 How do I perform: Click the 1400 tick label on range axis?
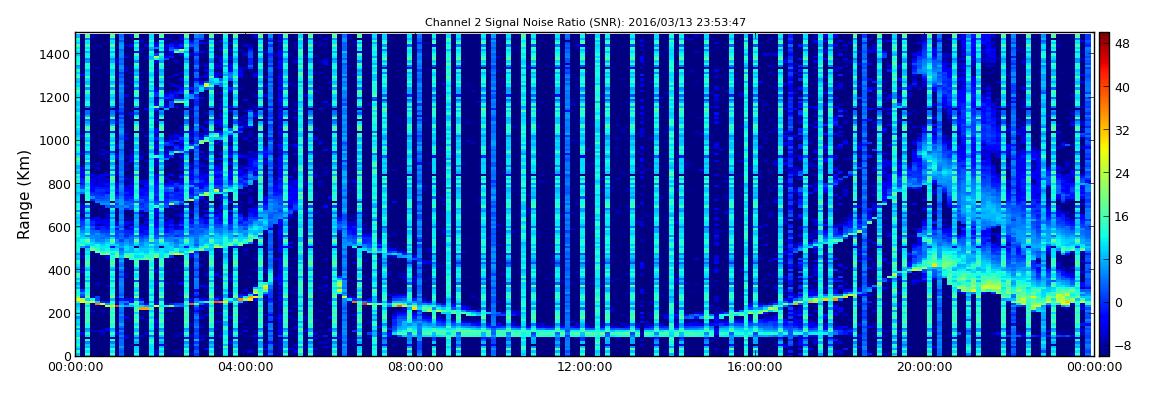(x=55, y=54)
